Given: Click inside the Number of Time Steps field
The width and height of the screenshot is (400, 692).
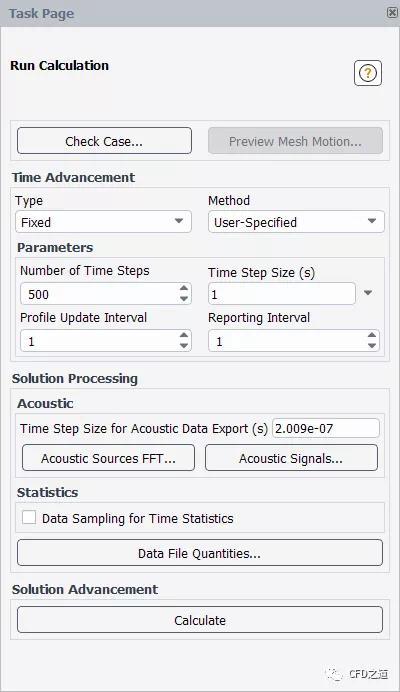Looking at the screenshot, I should pos(99,294).
